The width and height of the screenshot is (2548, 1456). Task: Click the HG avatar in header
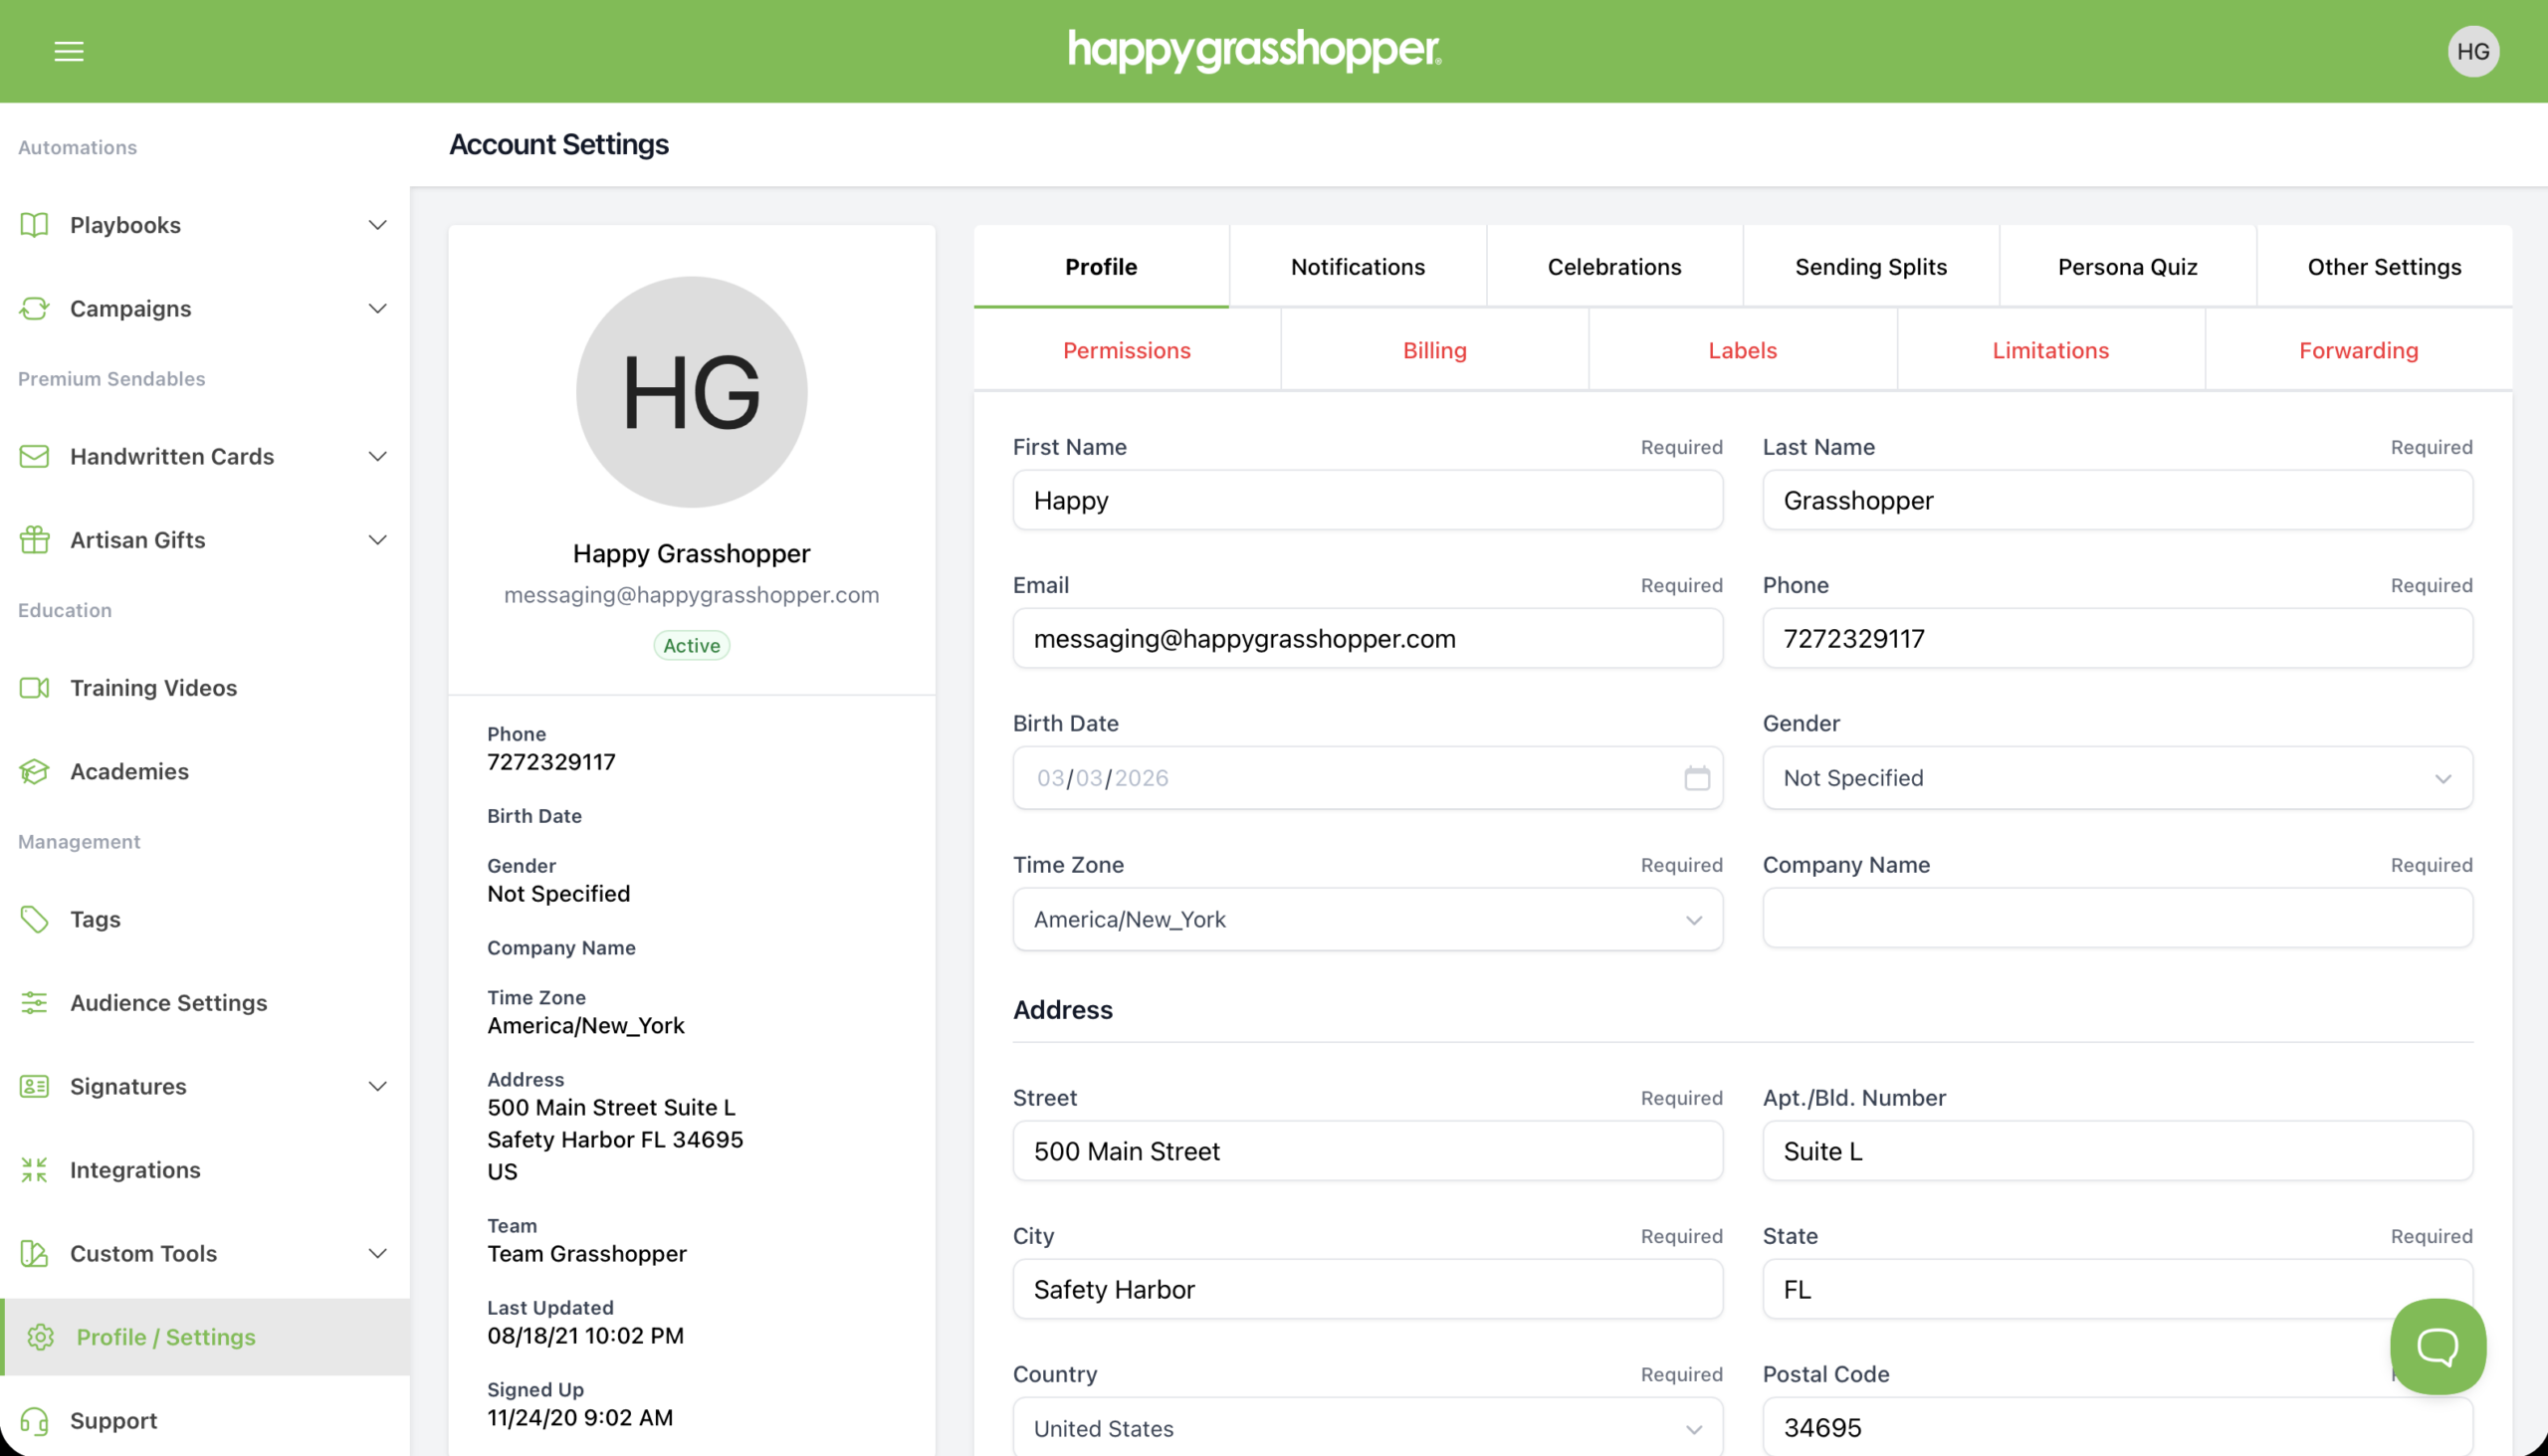click(x=2472, y=51)
